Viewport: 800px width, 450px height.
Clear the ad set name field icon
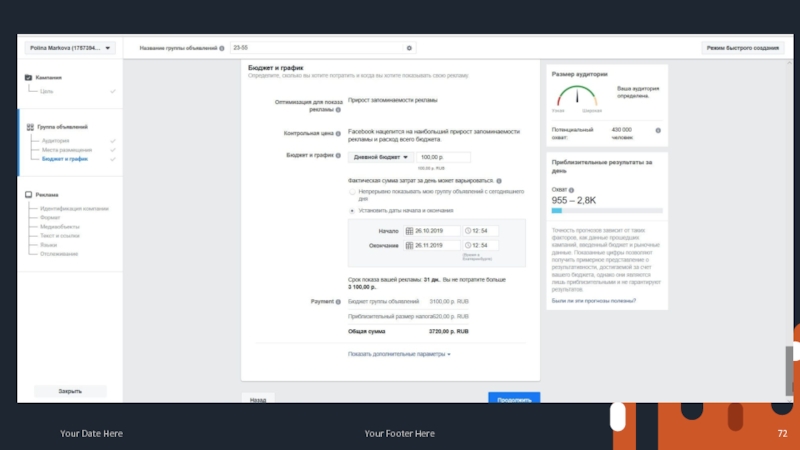pos(408,47)
